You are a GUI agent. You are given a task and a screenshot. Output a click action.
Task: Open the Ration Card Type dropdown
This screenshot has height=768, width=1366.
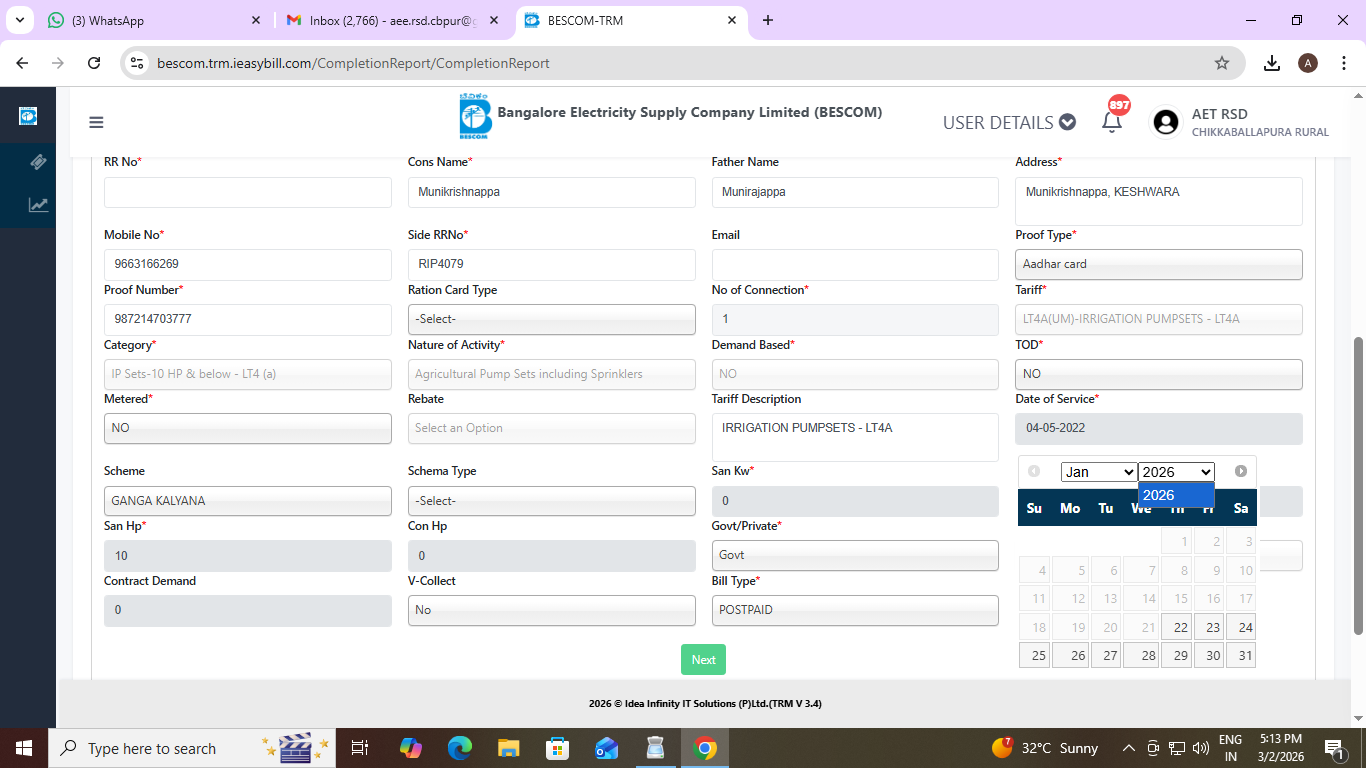[x=551, y=319]
